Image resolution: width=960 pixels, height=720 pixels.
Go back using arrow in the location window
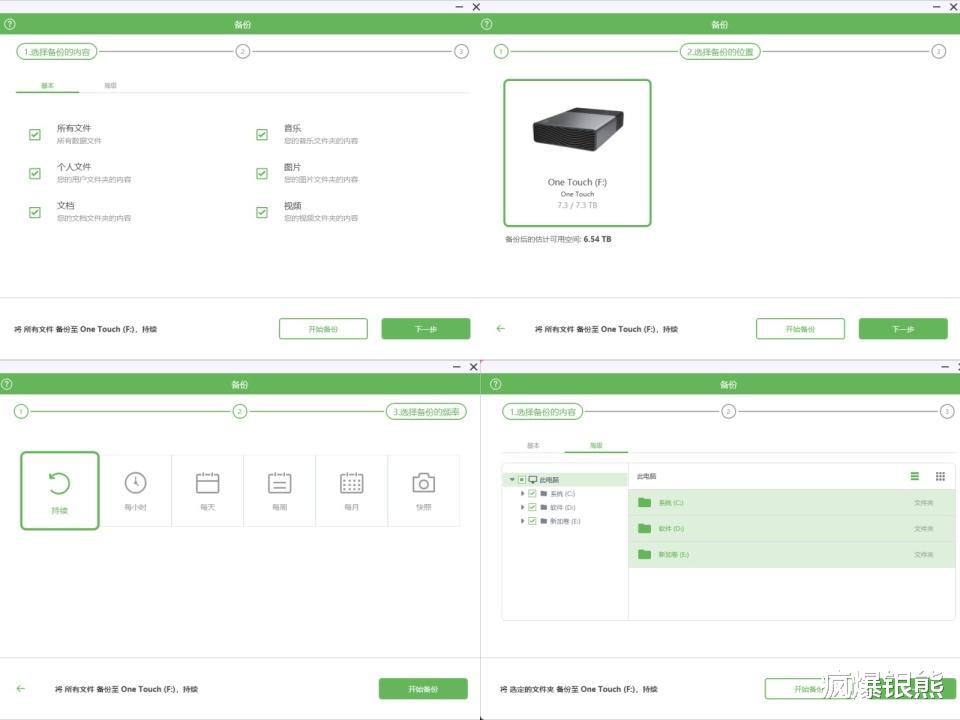(501, 329)
